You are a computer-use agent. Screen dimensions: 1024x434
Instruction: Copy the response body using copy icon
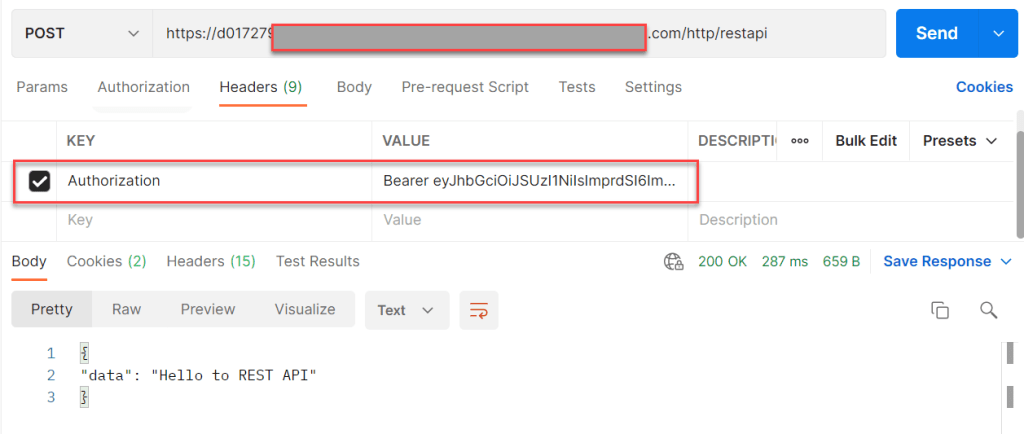939,310
